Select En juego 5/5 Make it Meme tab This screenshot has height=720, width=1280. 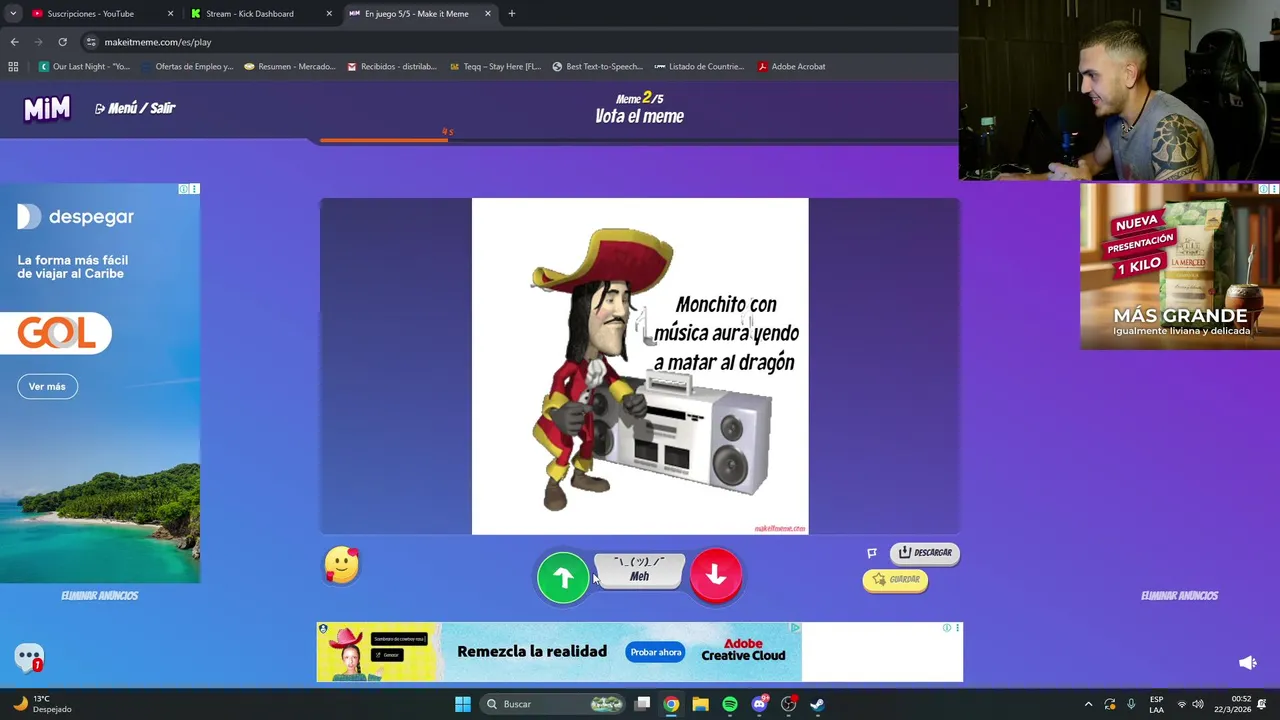pos(416,14)
